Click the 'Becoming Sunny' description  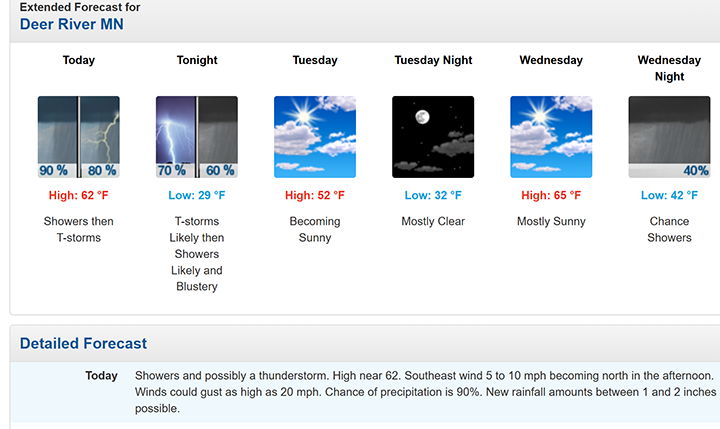coord(315,229)
